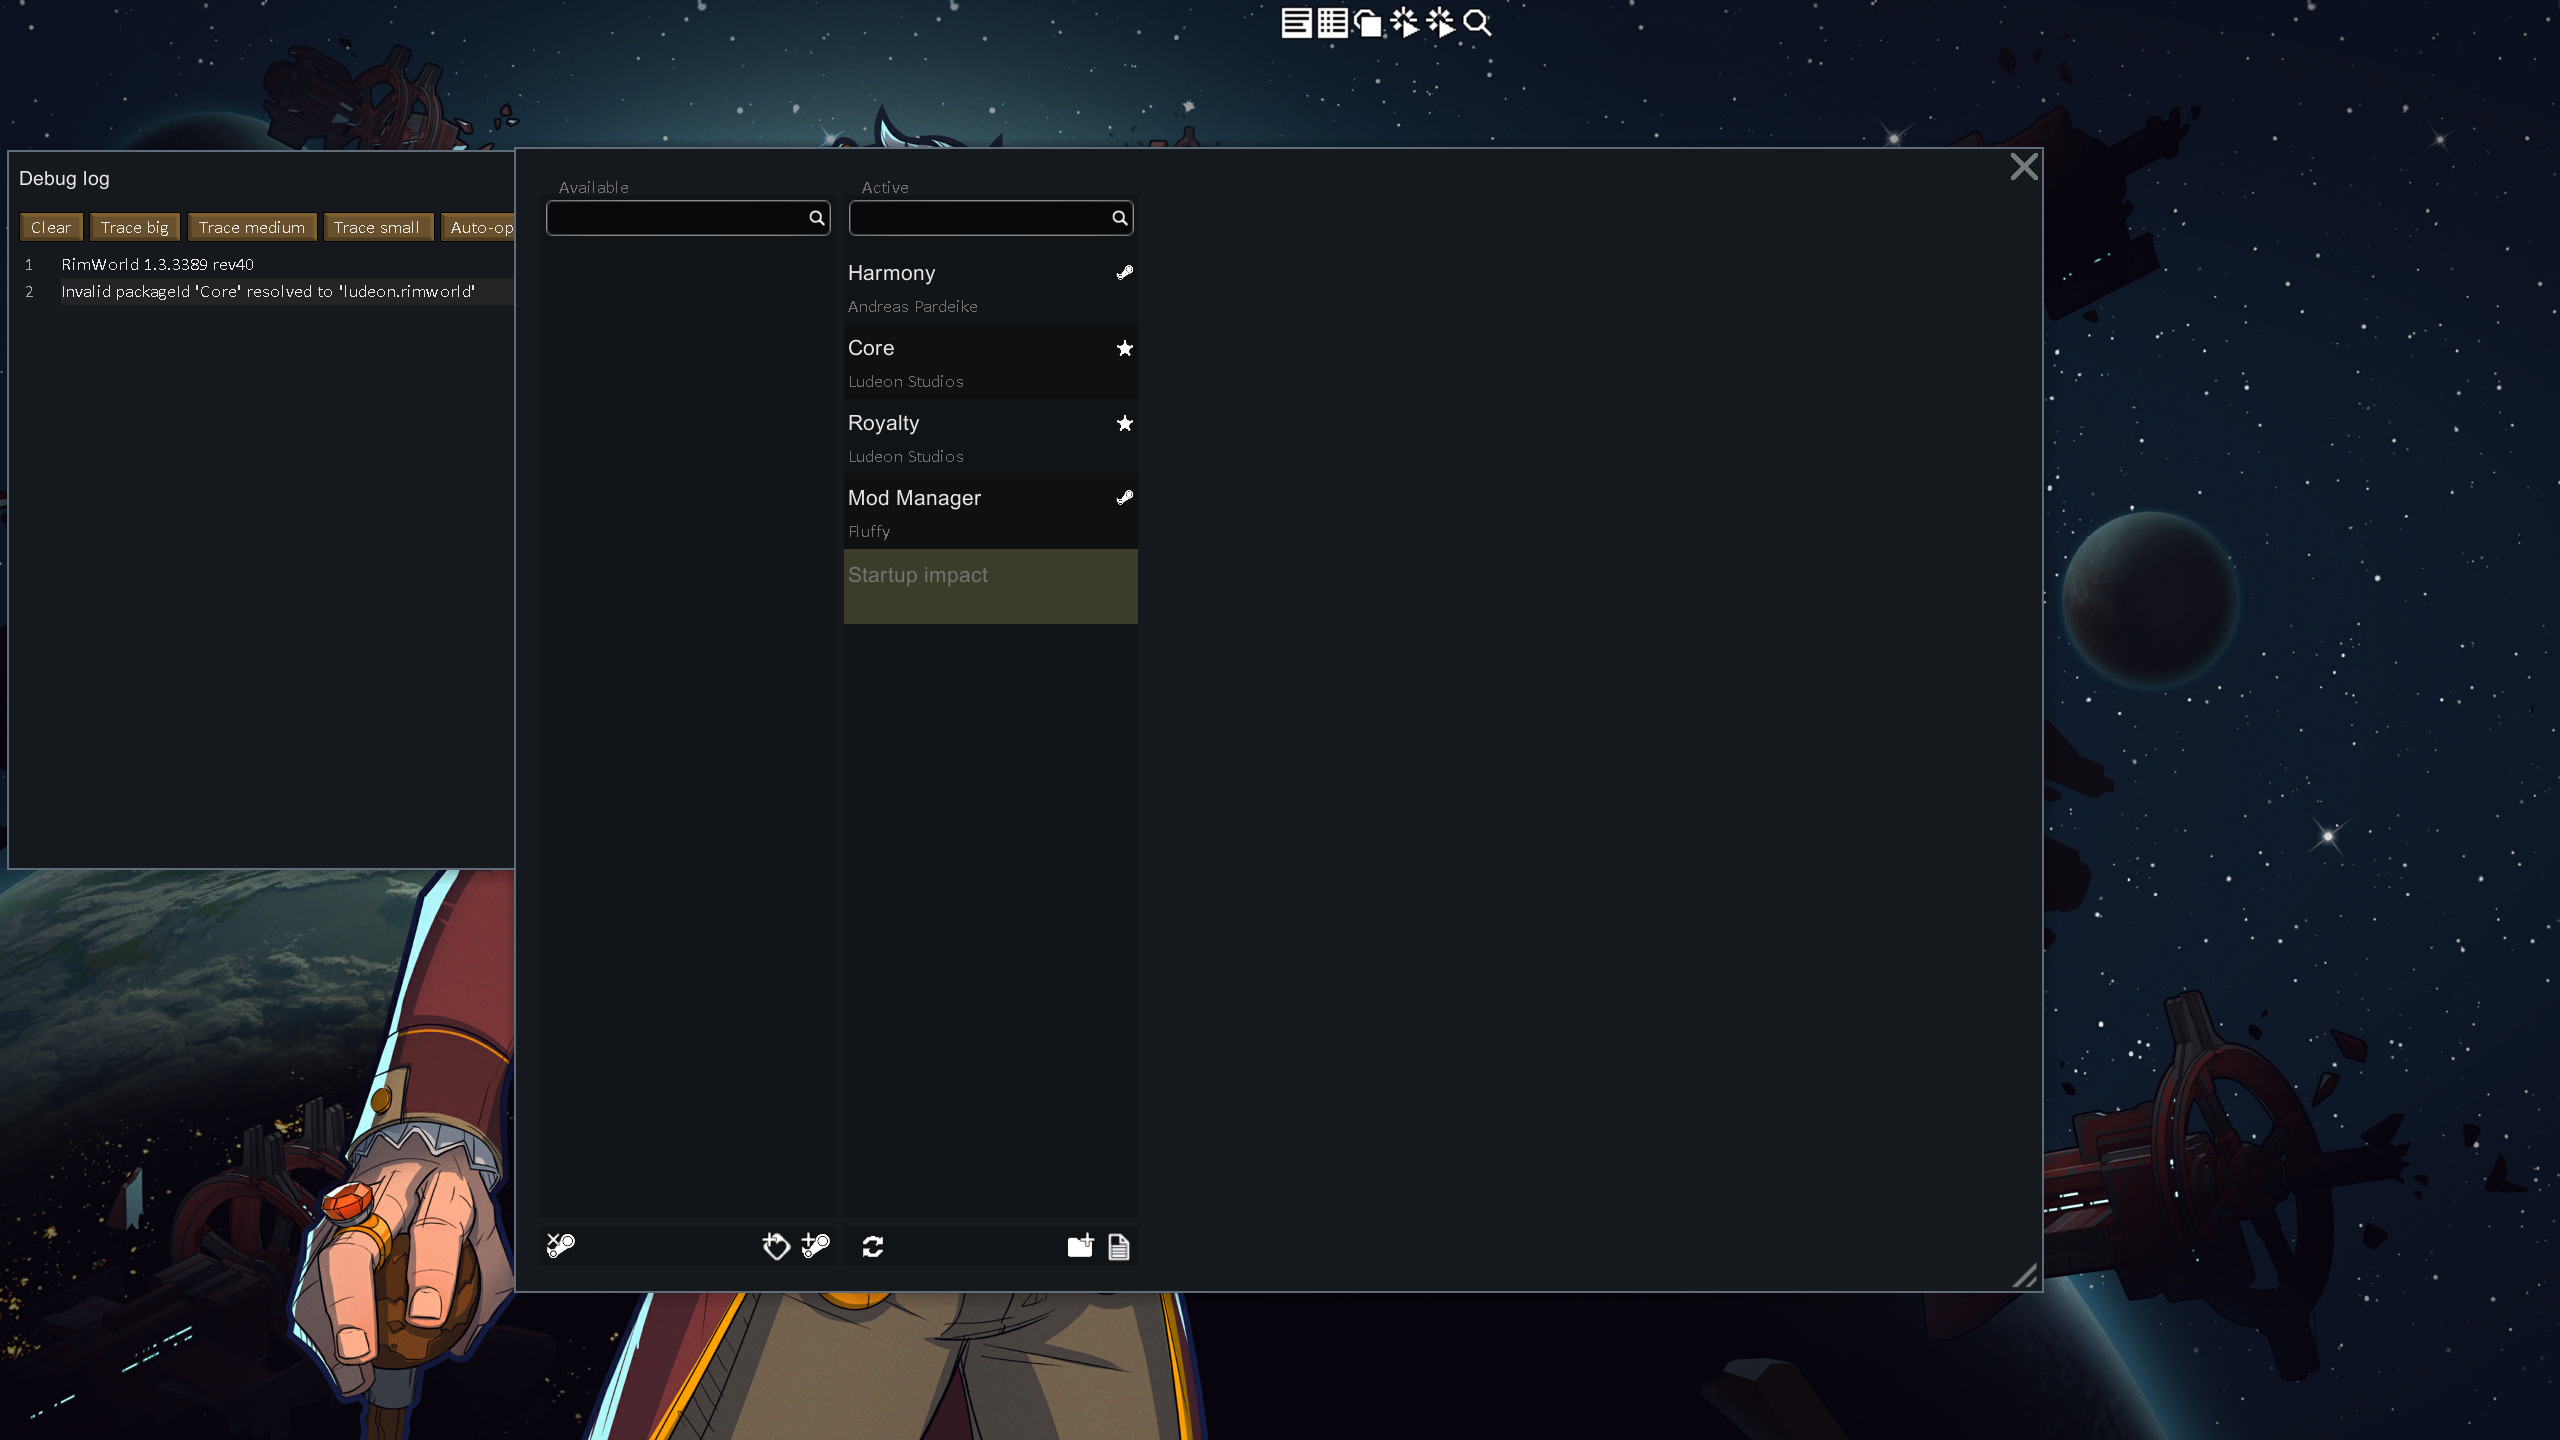Select the Harmony mod in Active list
Screen dimensions: 2560x1440
tap(991, 287)
